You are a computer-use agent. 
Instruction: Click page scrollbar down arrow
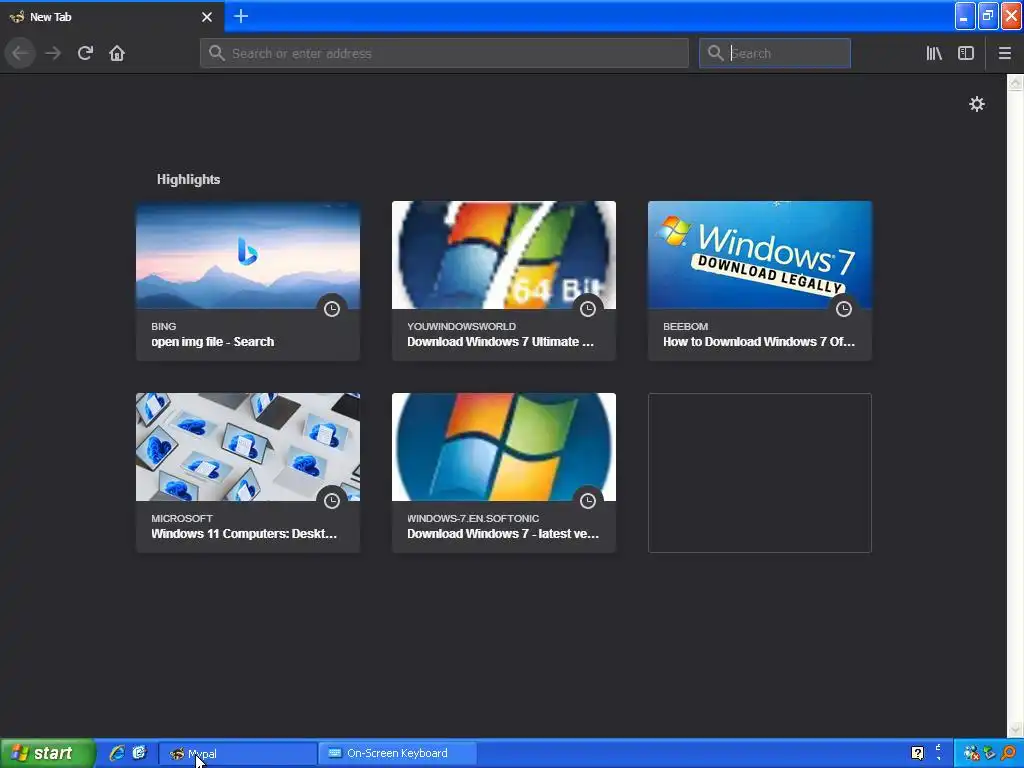tap(1015, 729)
